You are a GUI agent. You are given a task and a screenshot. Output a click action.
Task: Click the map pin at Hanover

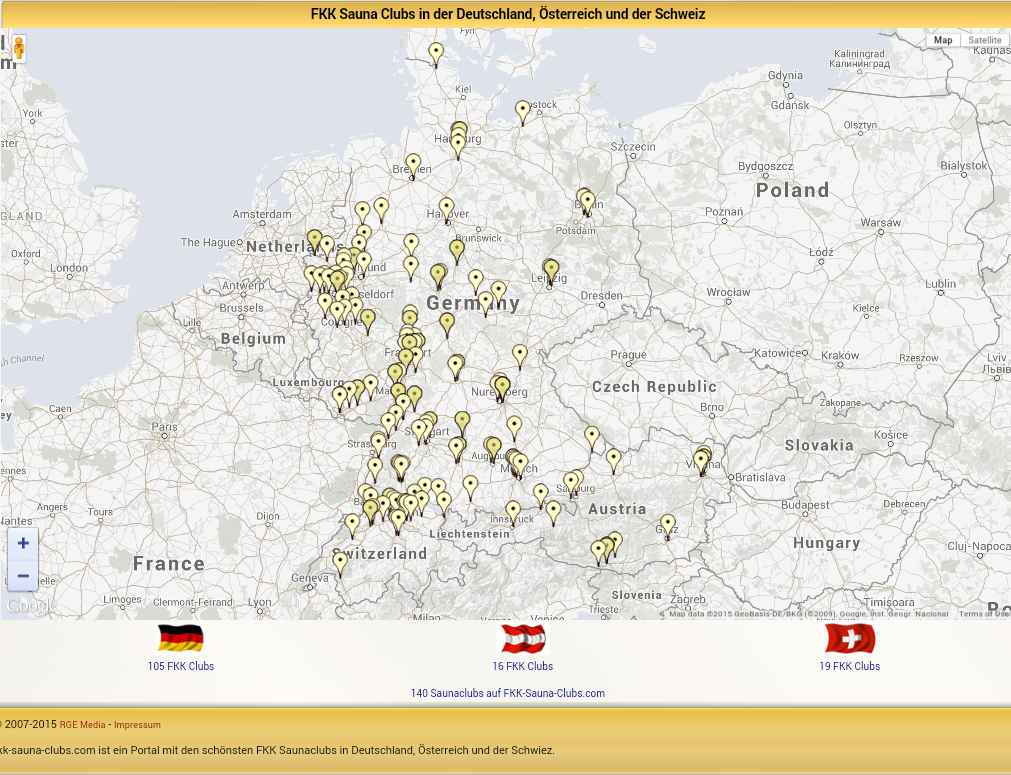click(x=447, y=208)
